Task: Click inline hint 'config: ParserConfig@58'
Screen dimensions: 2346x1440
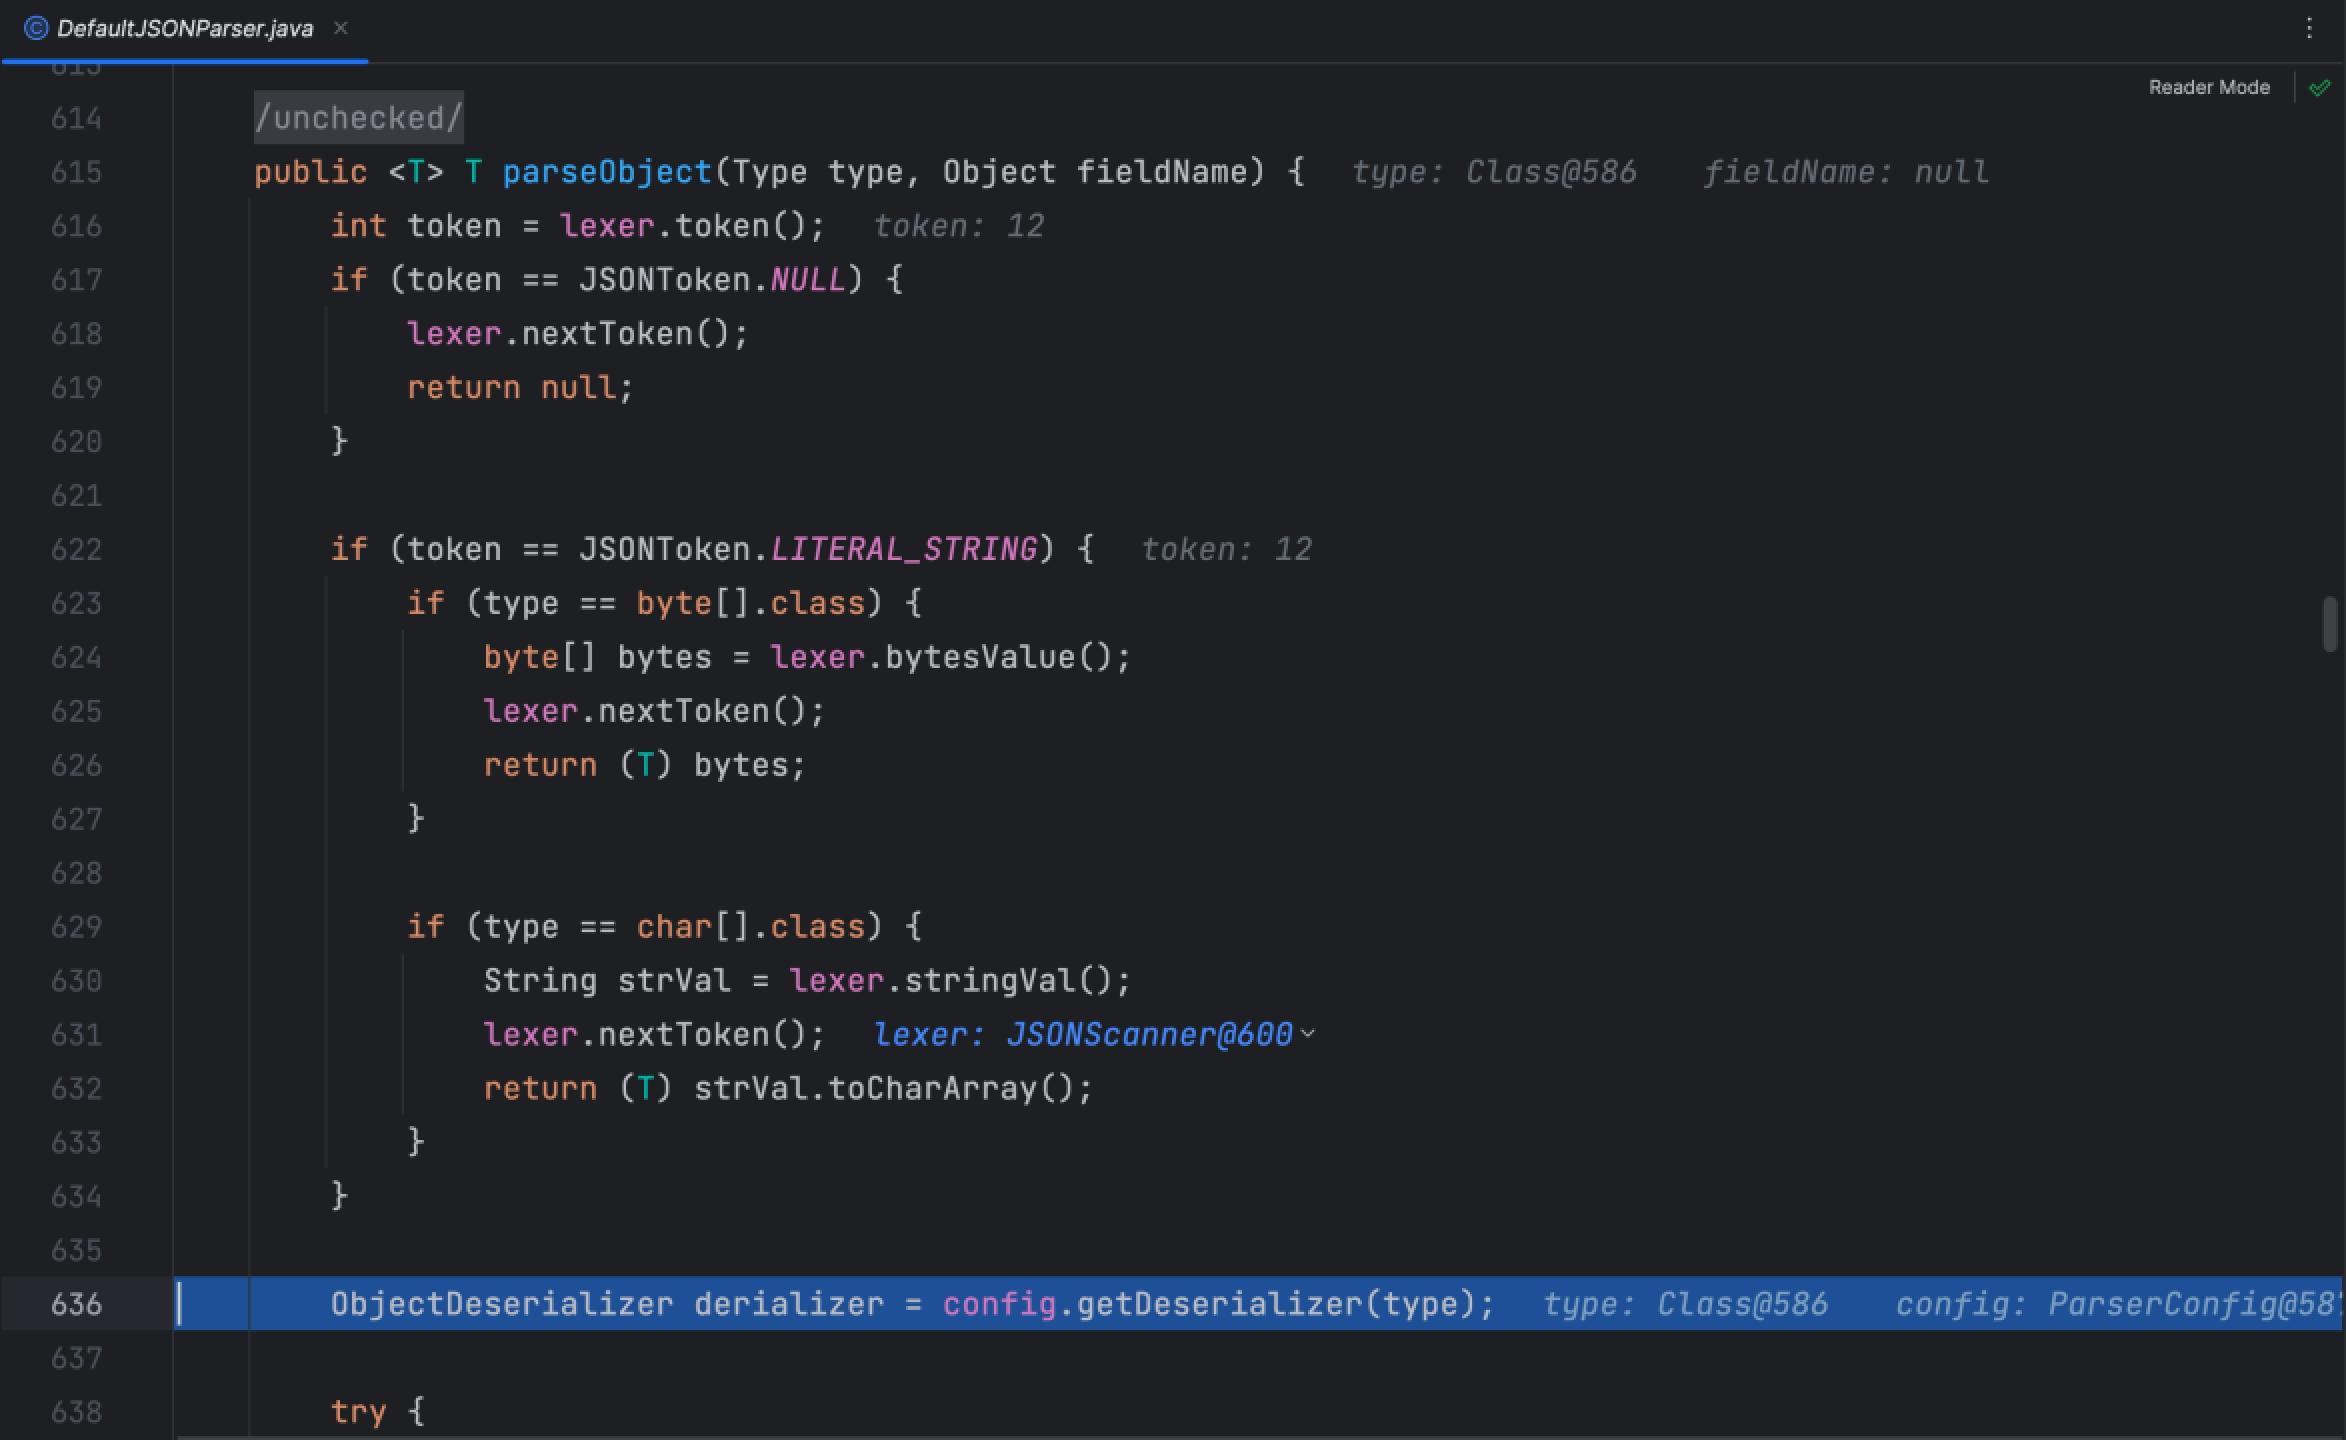Action: tap(2118, 1304)
